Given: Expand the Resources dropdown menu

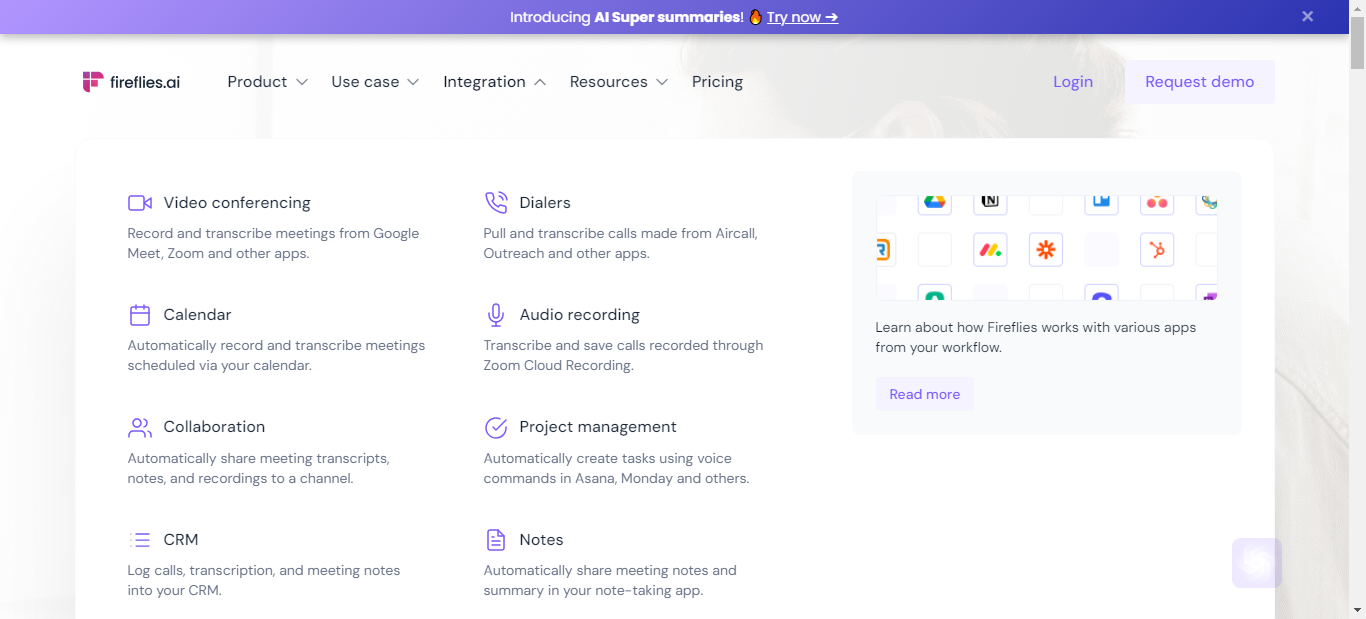Looking at the screenshot, I should 619,82.
